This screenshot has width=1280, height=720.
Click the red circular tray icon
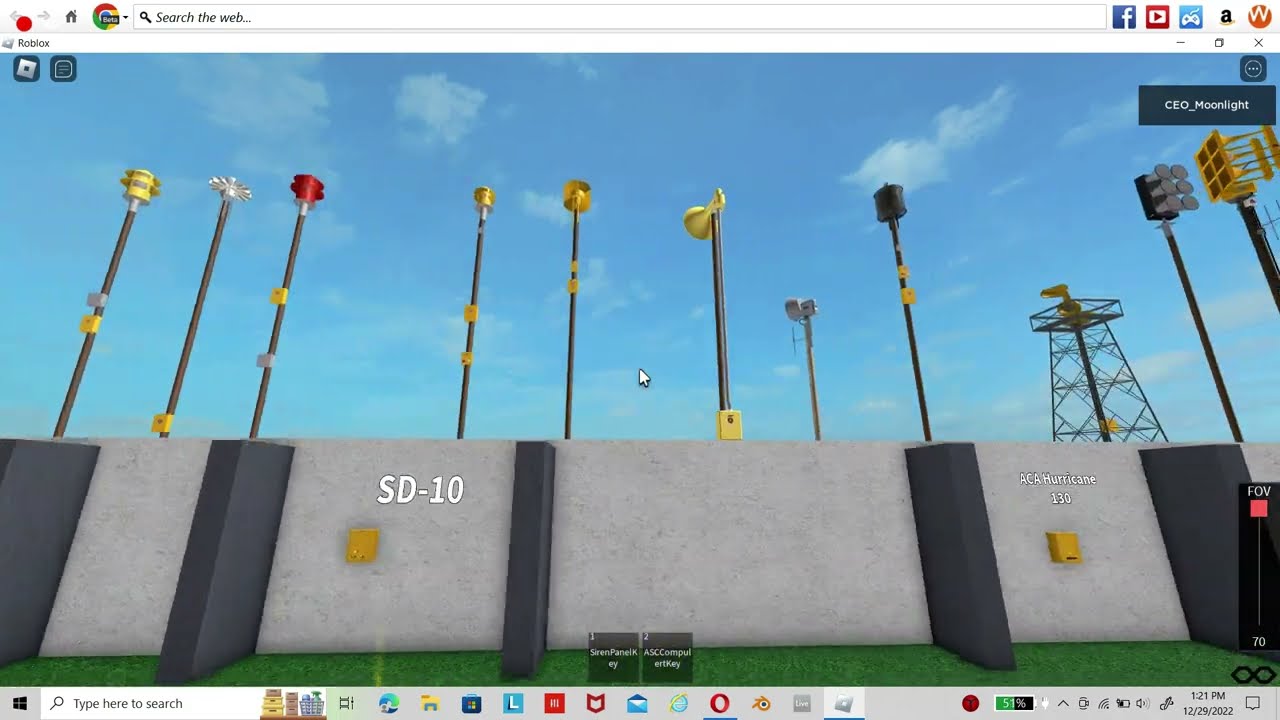970,703
